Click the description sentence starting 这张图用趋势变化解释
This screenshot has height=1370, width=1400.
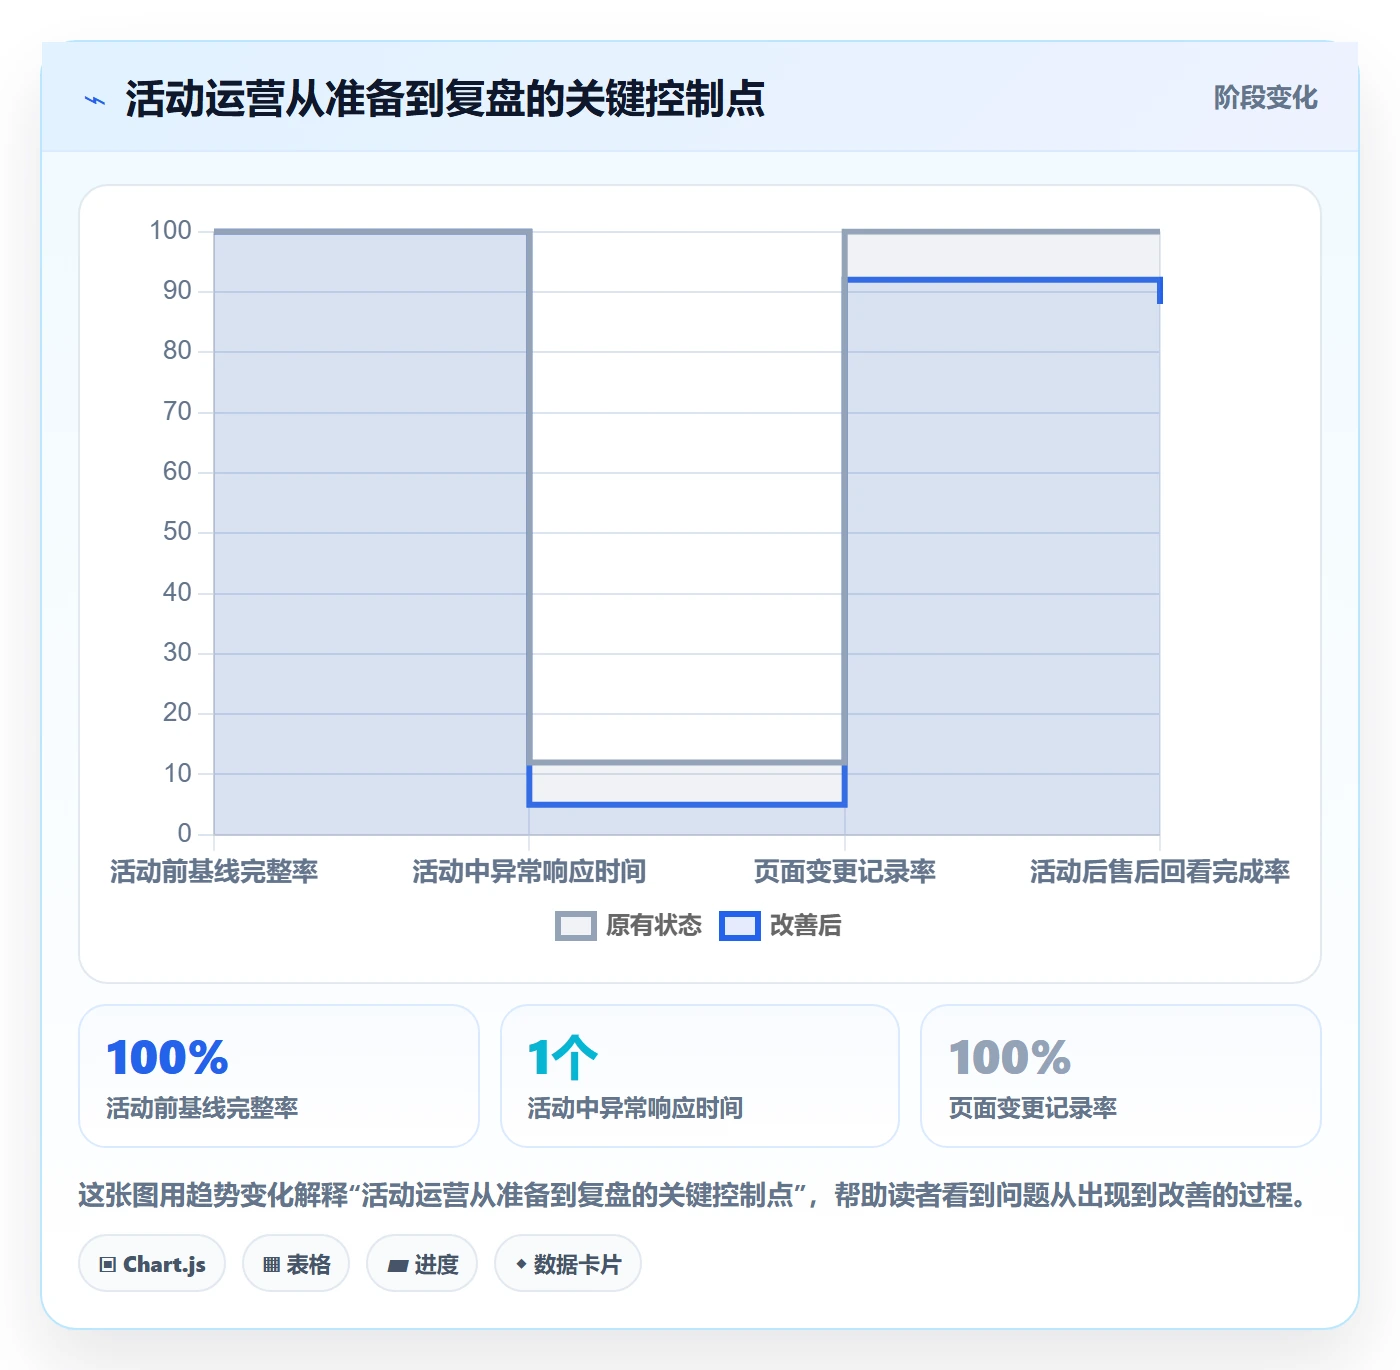(x=693, y=1195)
